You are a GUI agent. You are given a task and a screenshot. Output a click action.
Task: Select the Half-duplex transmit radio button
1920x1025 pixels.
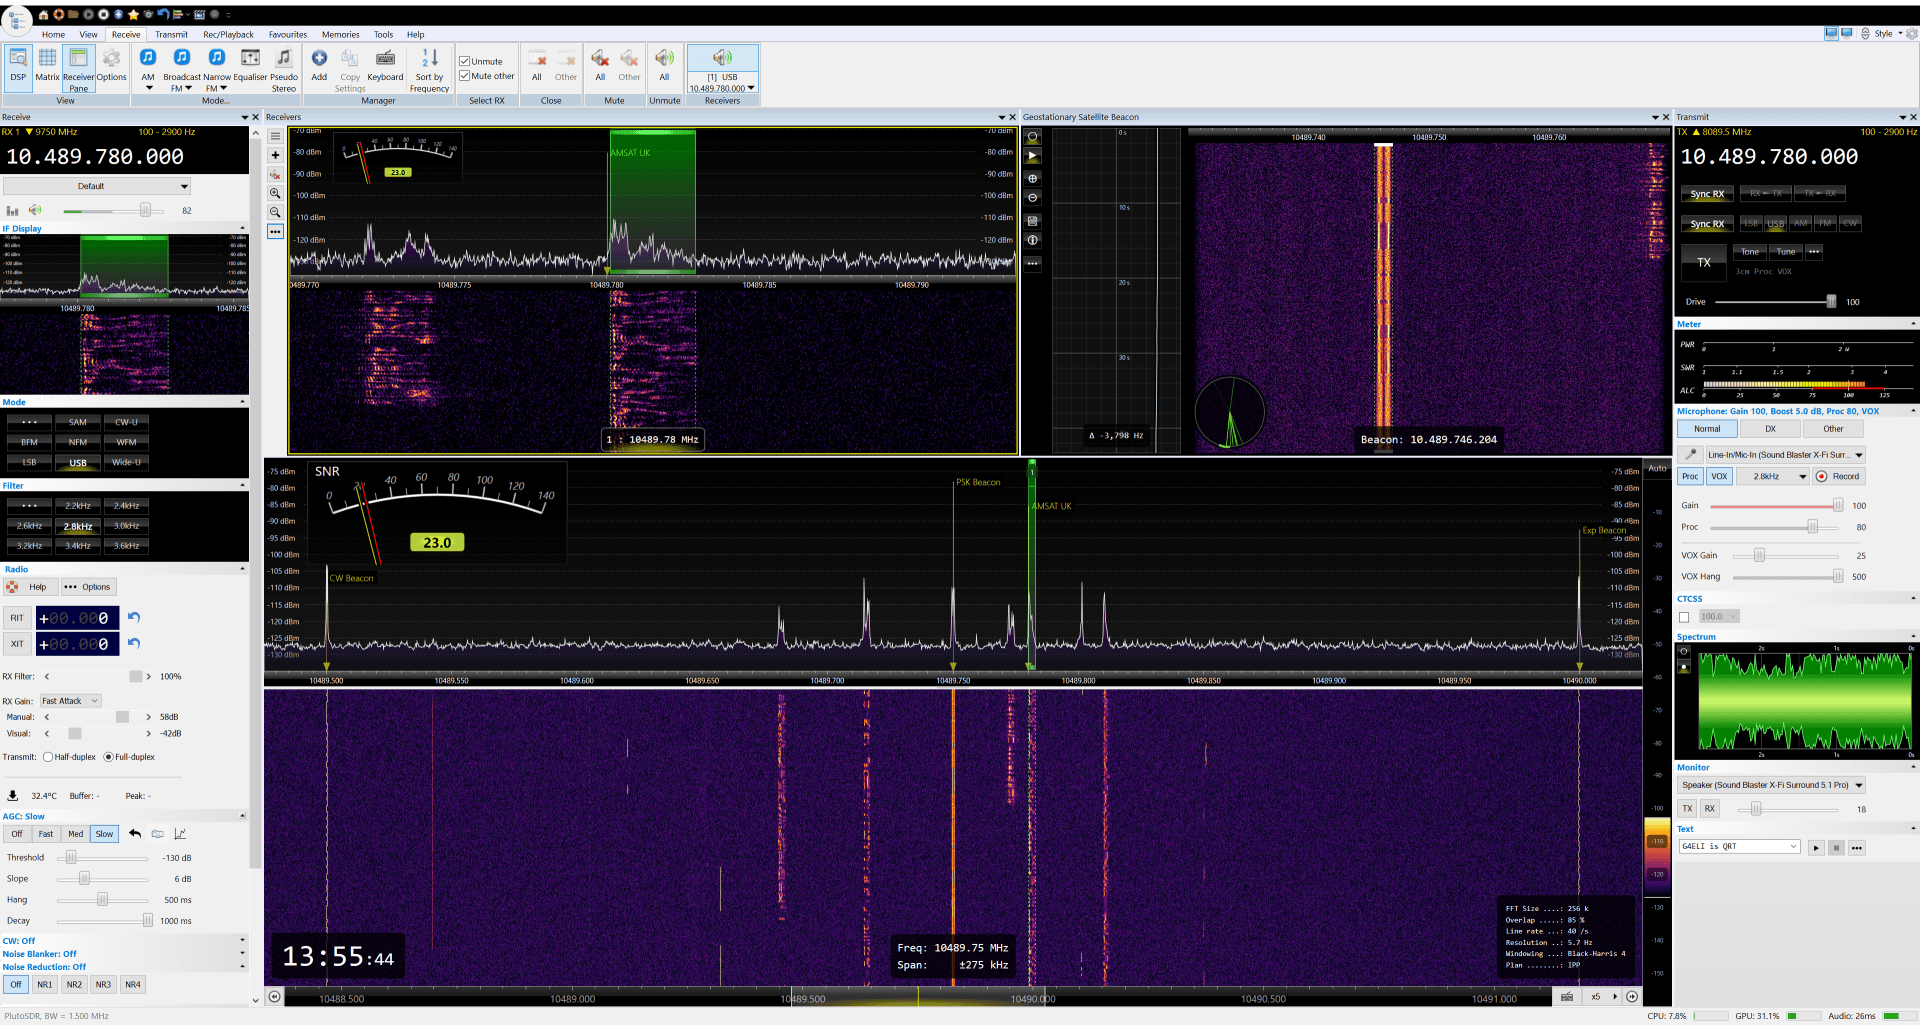48,757
